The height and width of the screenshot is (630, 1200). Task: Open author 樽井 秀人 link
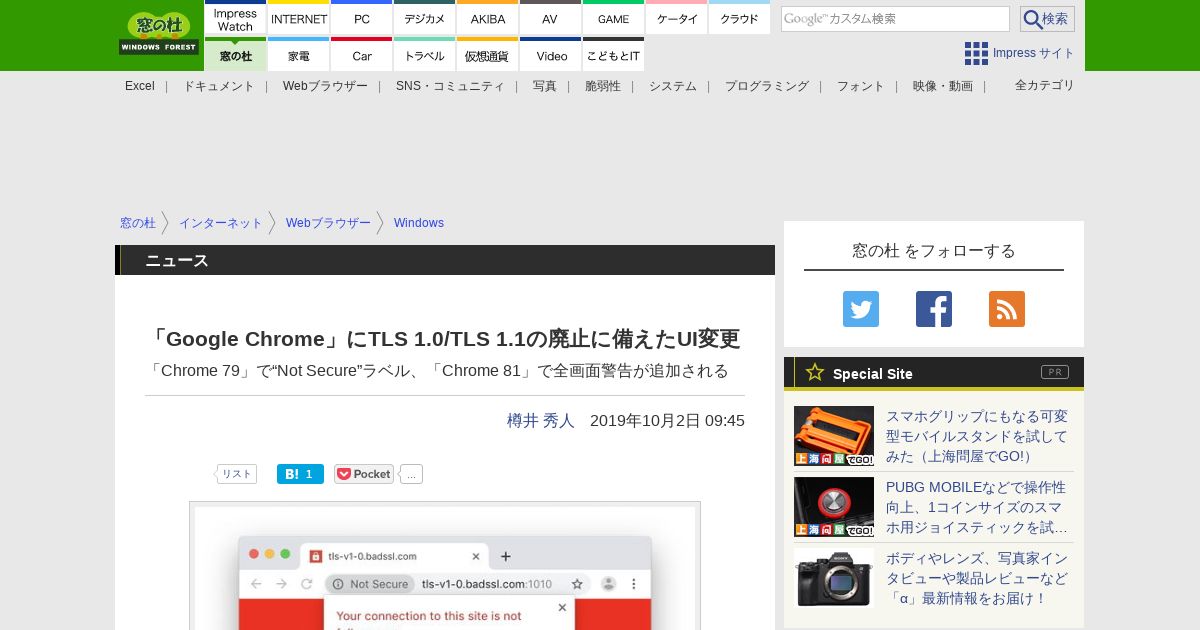click(x=541, y=421)
